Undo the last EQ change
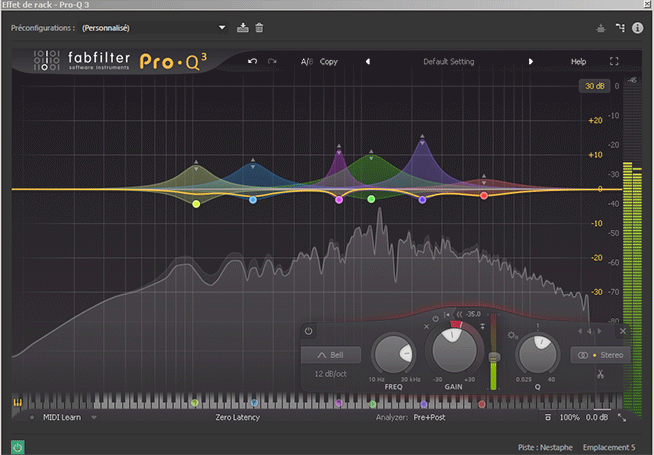 (252, 61)
